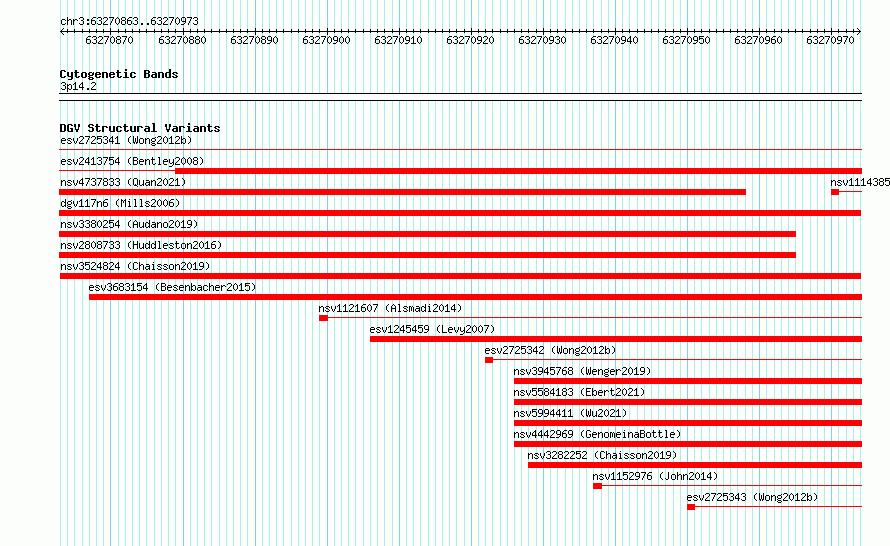Click ruler position 63270940
The width and height of the screenshot is (890, 546).
click(615, 40)
